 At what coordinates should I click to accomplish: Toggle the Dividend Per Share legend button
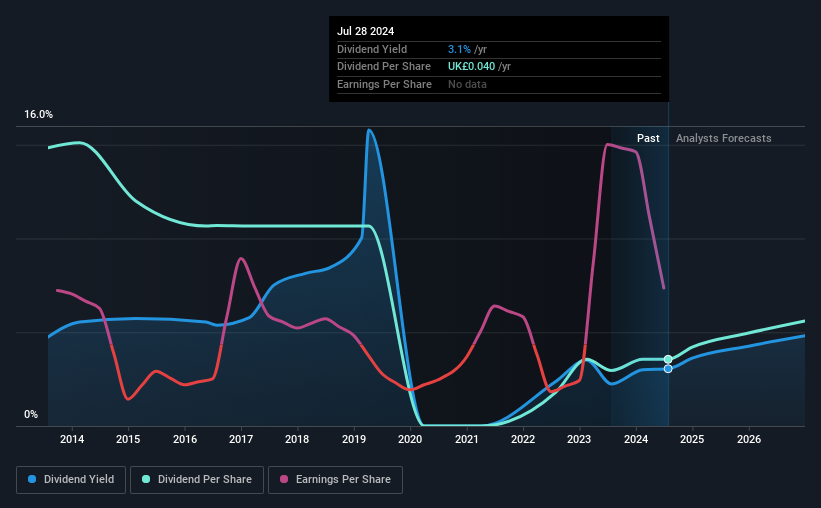[x=197, y=480]
